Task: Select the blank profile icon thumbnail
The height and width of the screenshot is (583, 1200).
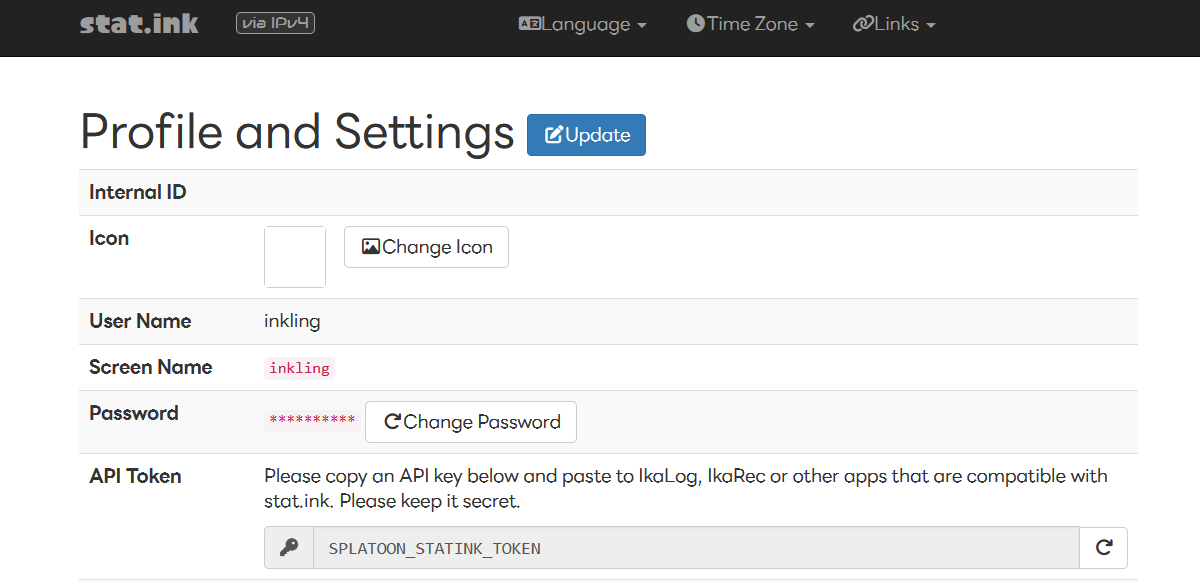Action: (295, 257)
